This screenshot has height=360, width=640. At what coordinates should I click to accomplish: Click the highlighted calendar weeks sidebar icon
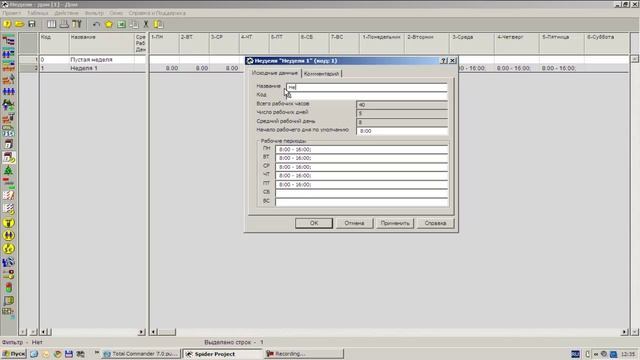click(8, 158)
